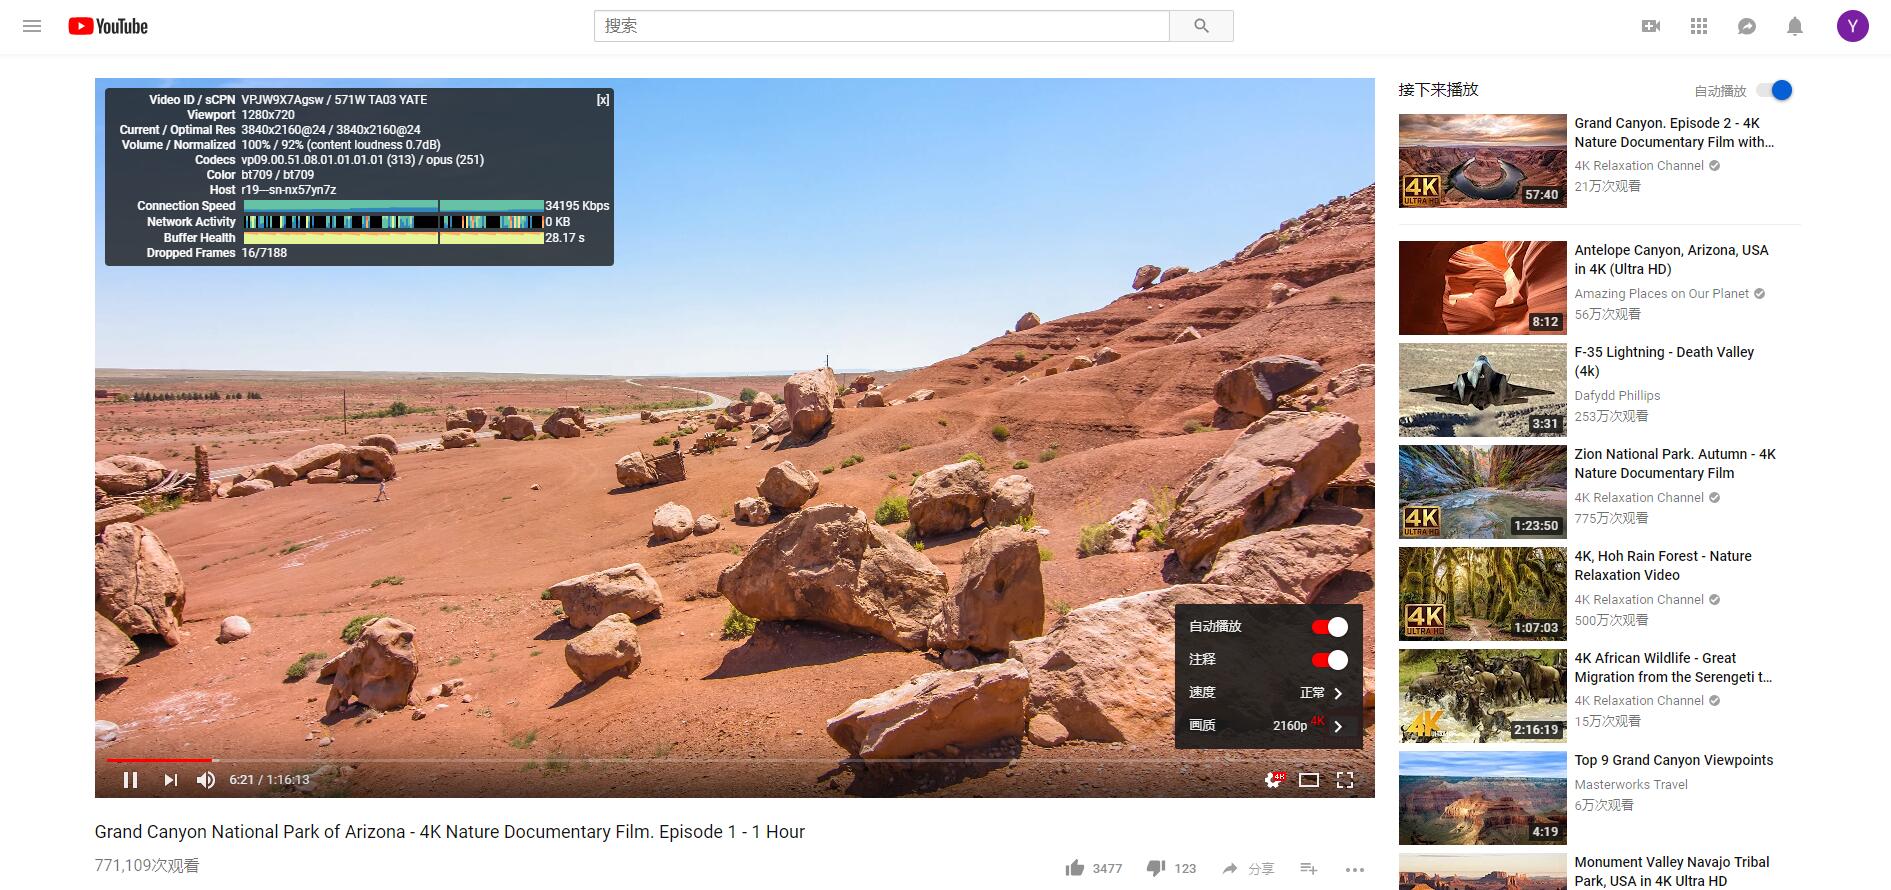This screenshot has height=890, width=1891.
Task: Mute the video volume
Action: coord(206,780)
